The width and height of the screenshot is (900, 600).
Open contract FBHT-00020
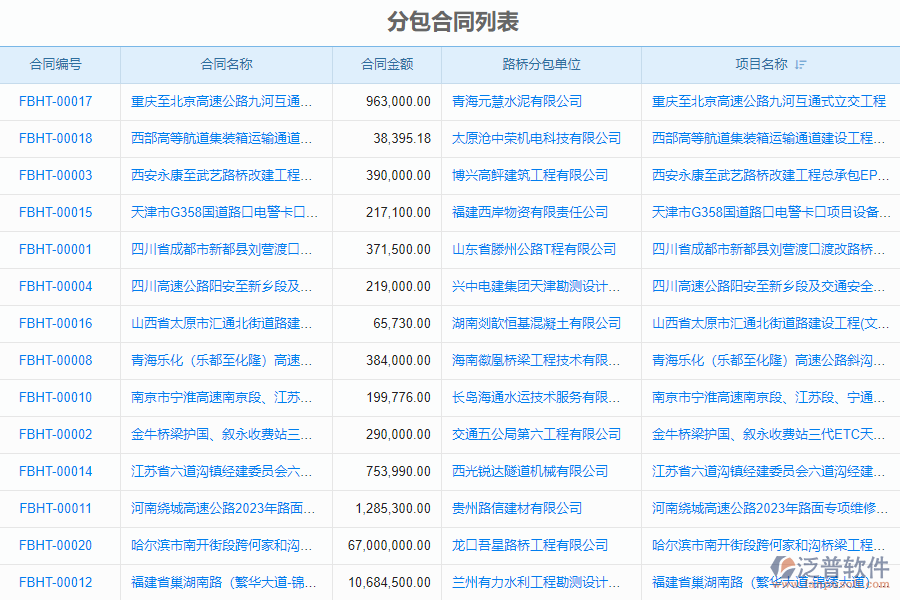[x=54, y=546]
